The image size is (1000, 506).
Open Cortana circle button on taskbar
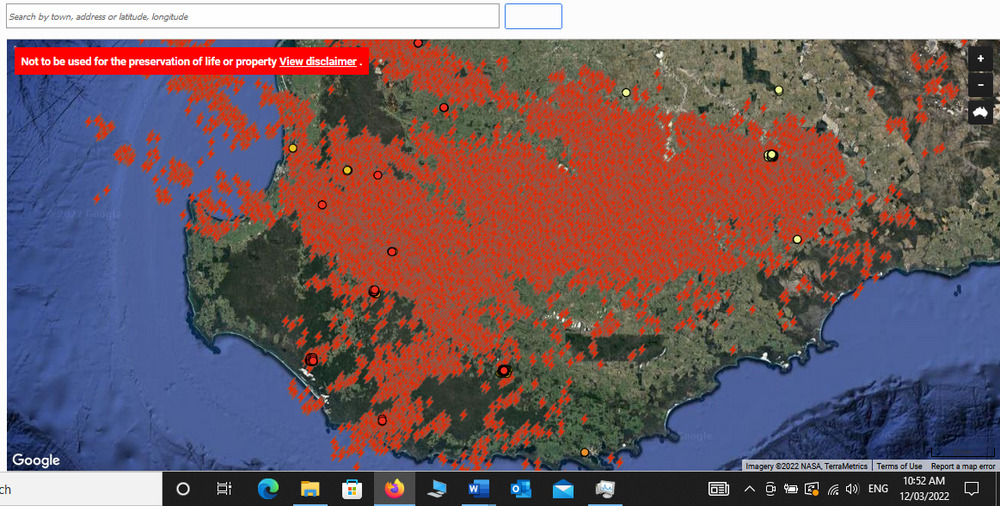[183, 489]
